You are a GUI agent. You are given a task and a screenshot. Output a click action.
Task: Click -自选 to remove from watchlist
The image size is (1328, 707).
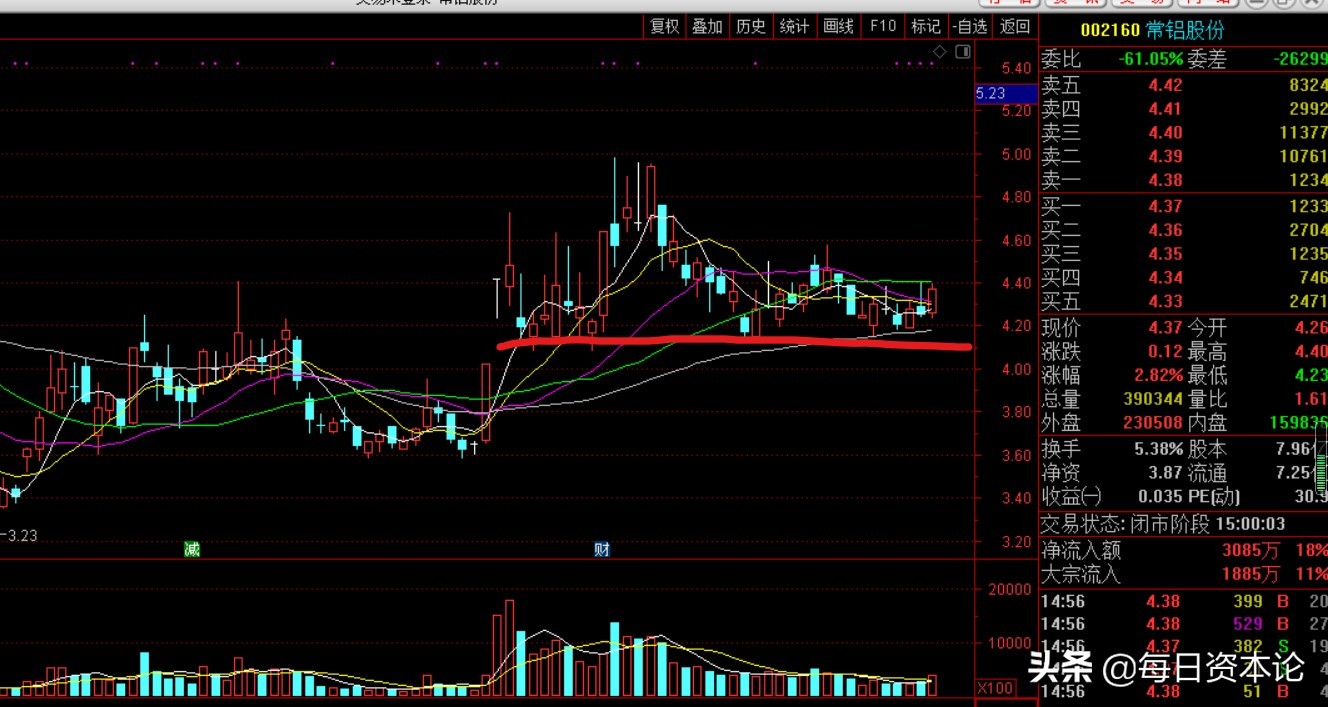970,27
